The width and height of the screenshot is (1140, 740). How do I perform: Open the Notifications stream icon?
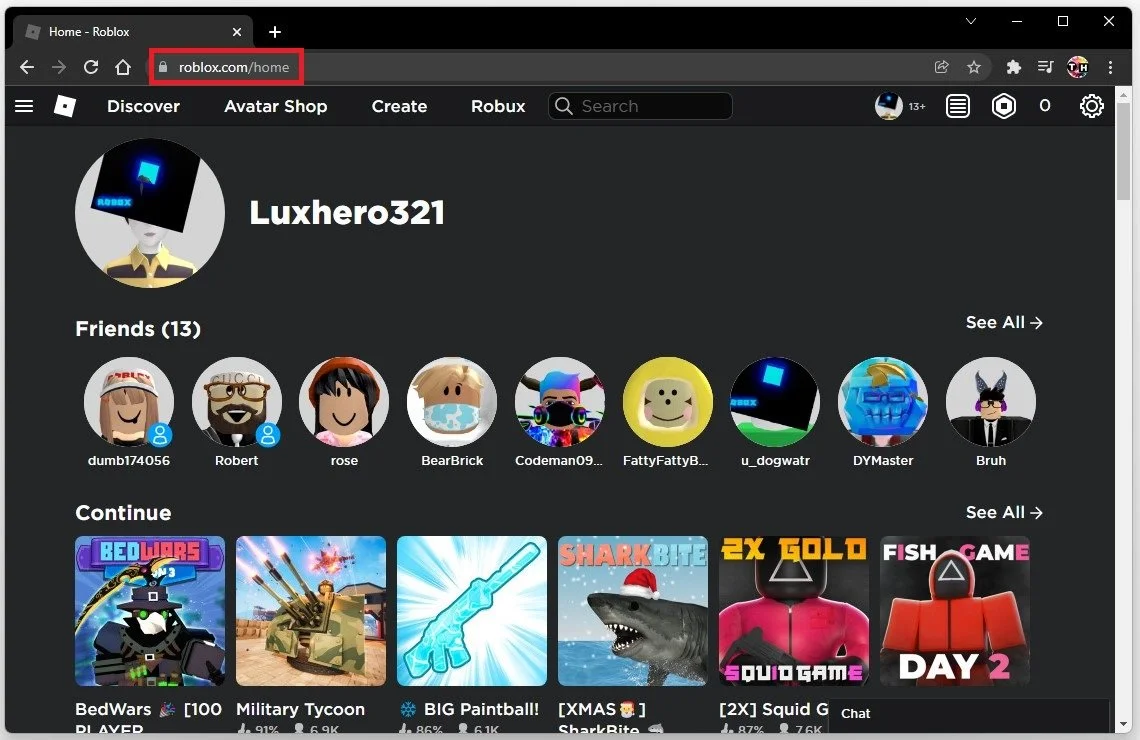pyautogui.click(x=958, y=107)
